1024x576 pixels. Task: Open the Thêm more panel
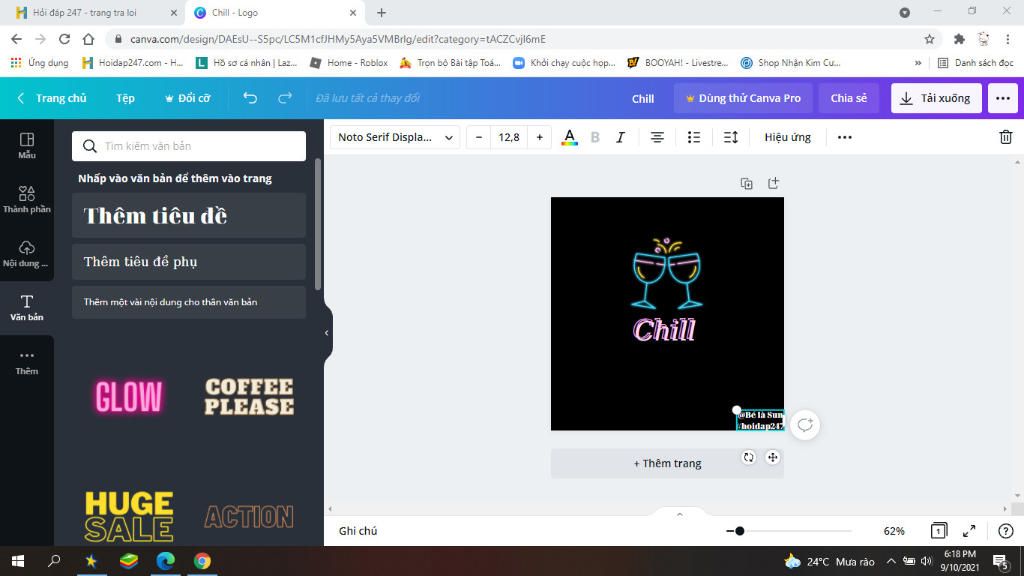click(x=27, y=362)
